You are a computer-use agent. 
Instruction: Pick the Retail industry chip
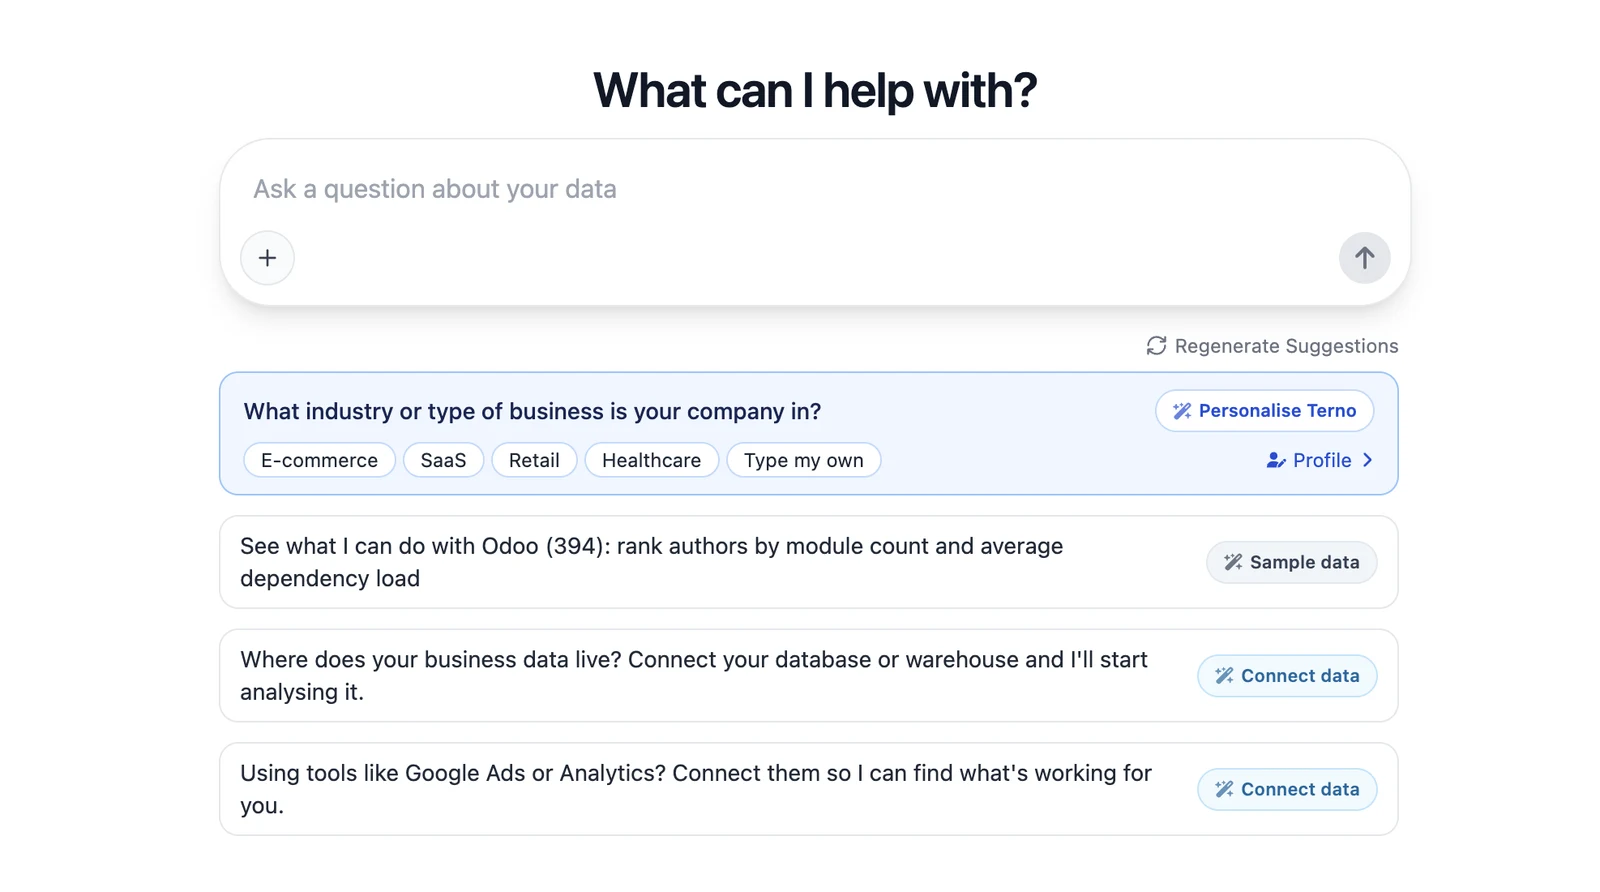[534, 460]
